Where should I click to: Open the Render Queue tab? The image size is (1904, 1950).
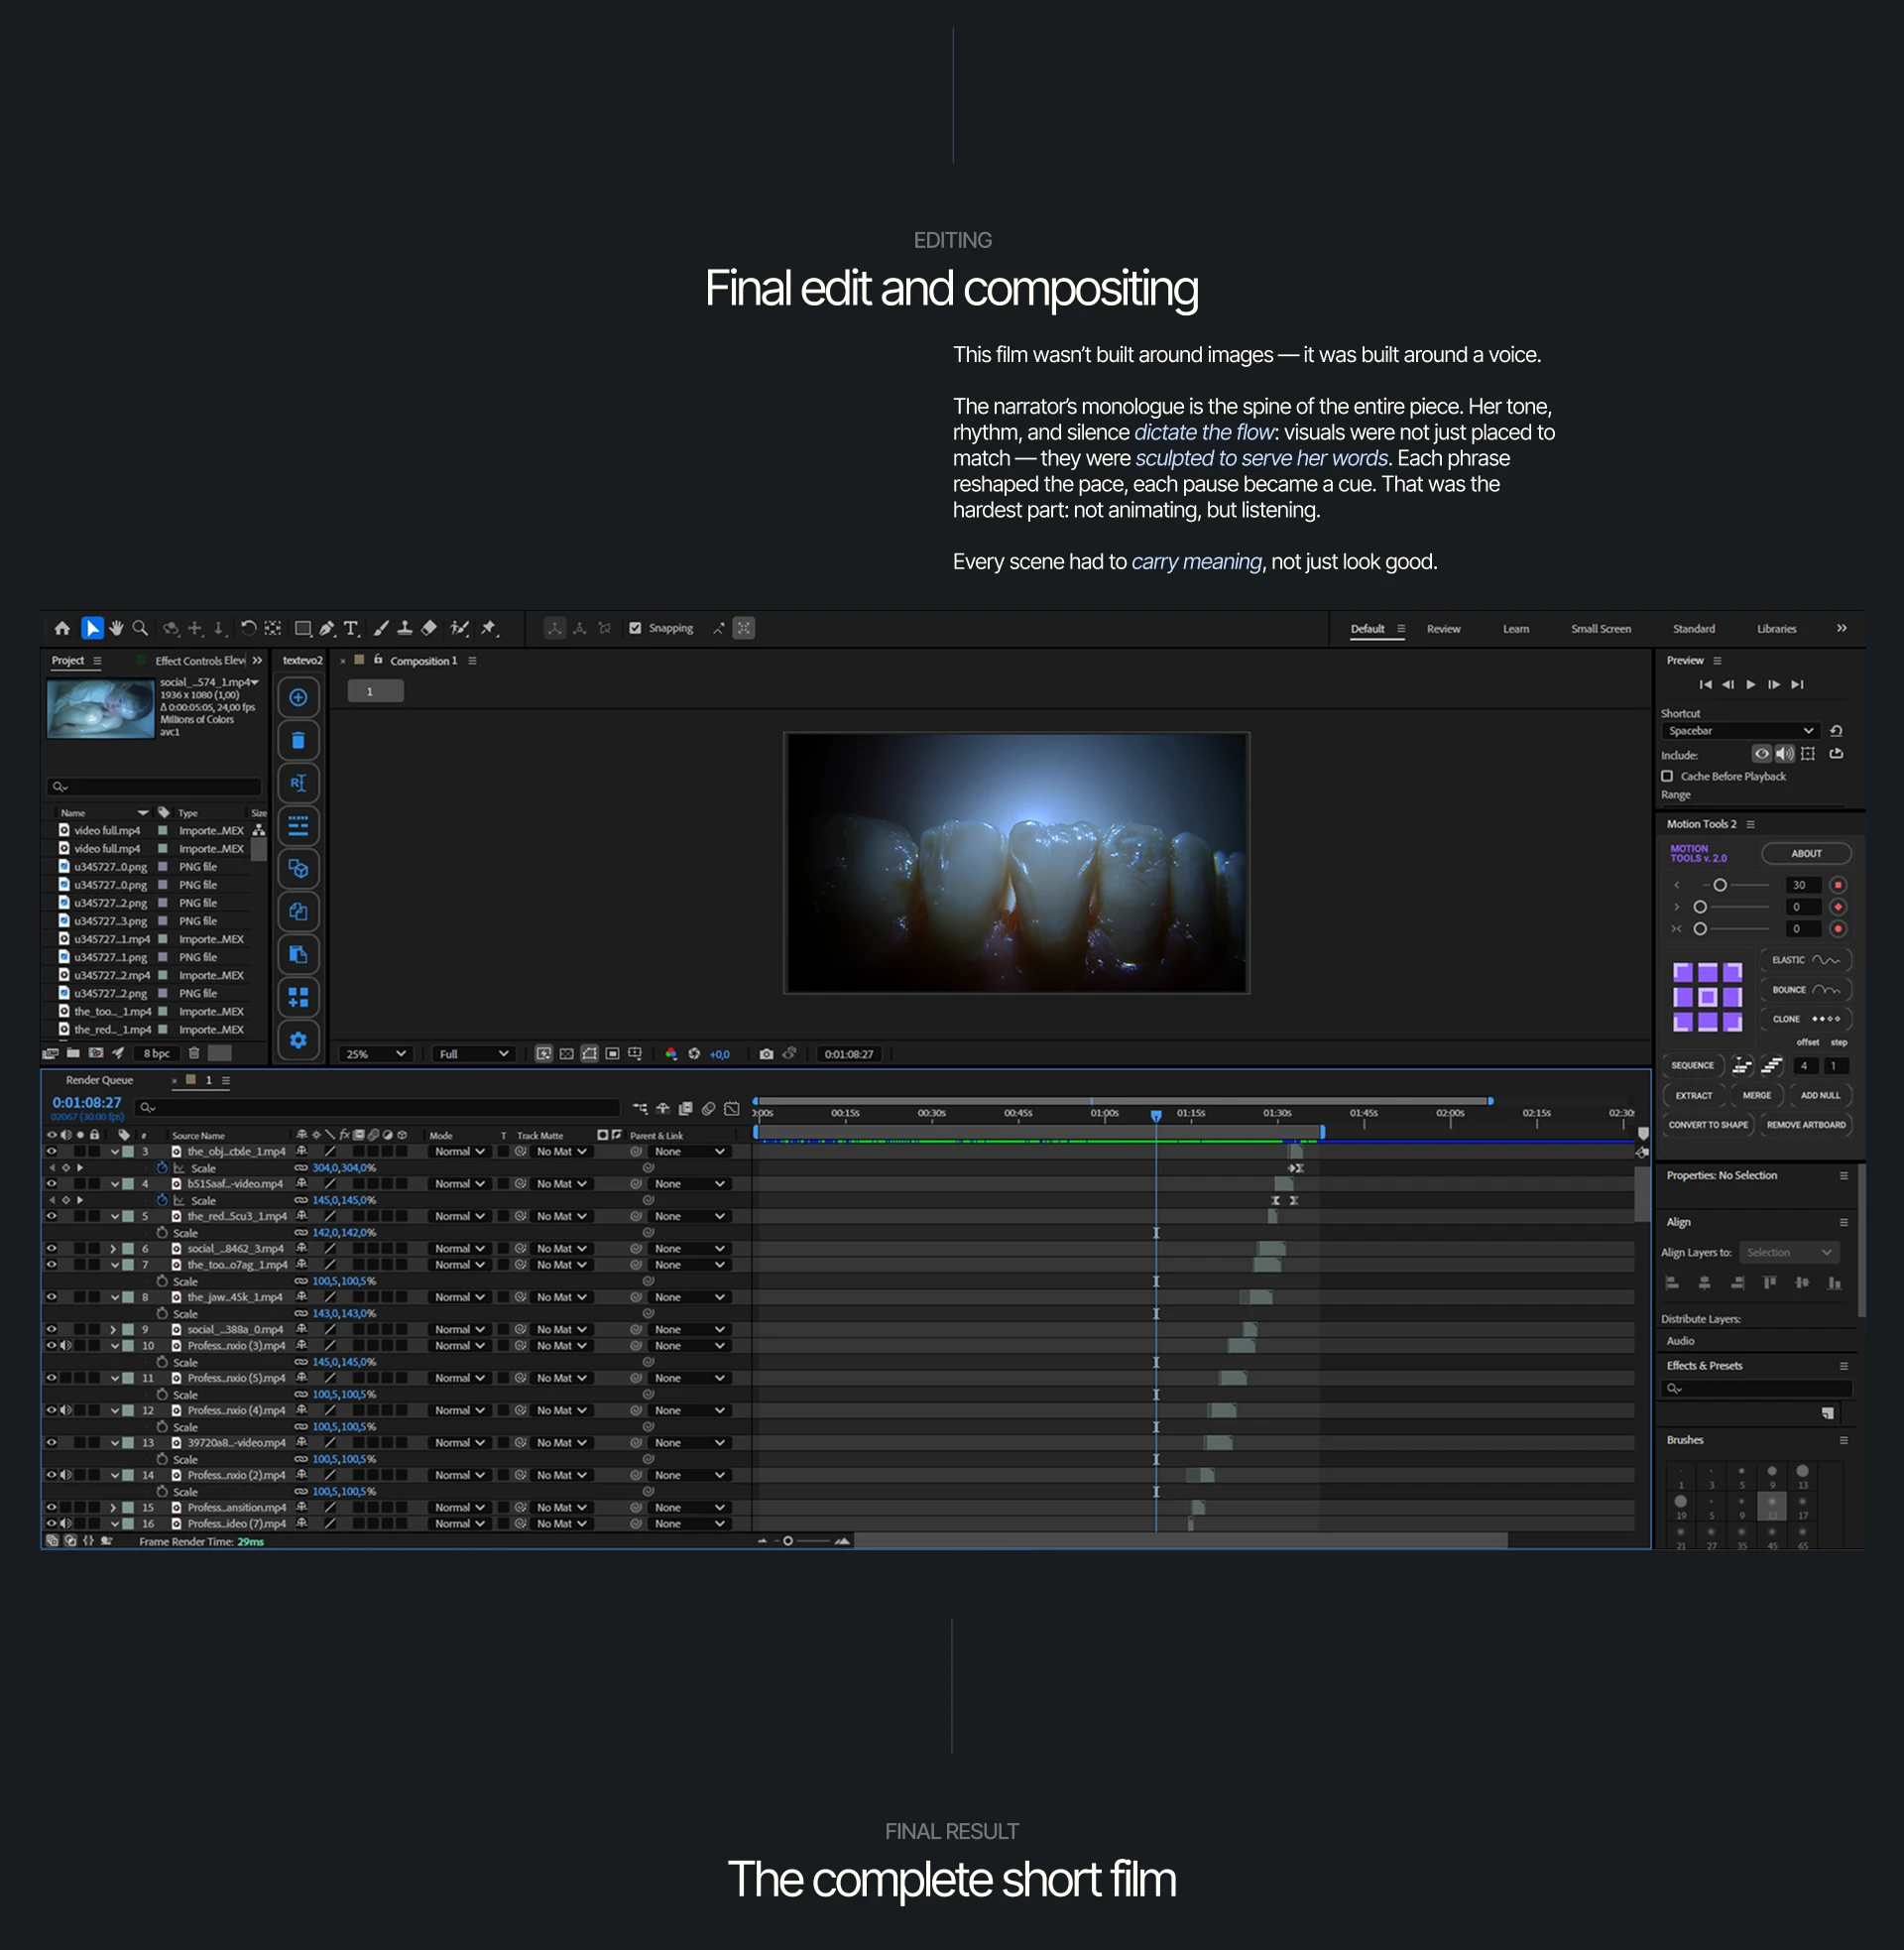tap(99, 1080)
